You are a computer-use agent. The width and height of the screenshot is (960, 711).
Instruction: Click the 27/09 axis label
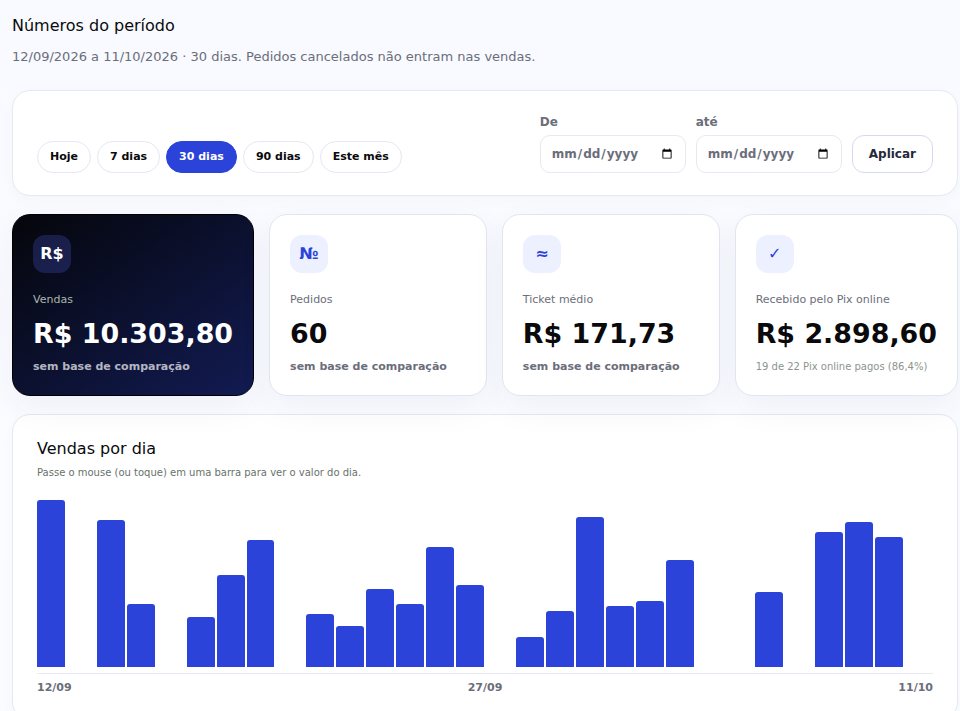tap(485, 687)
